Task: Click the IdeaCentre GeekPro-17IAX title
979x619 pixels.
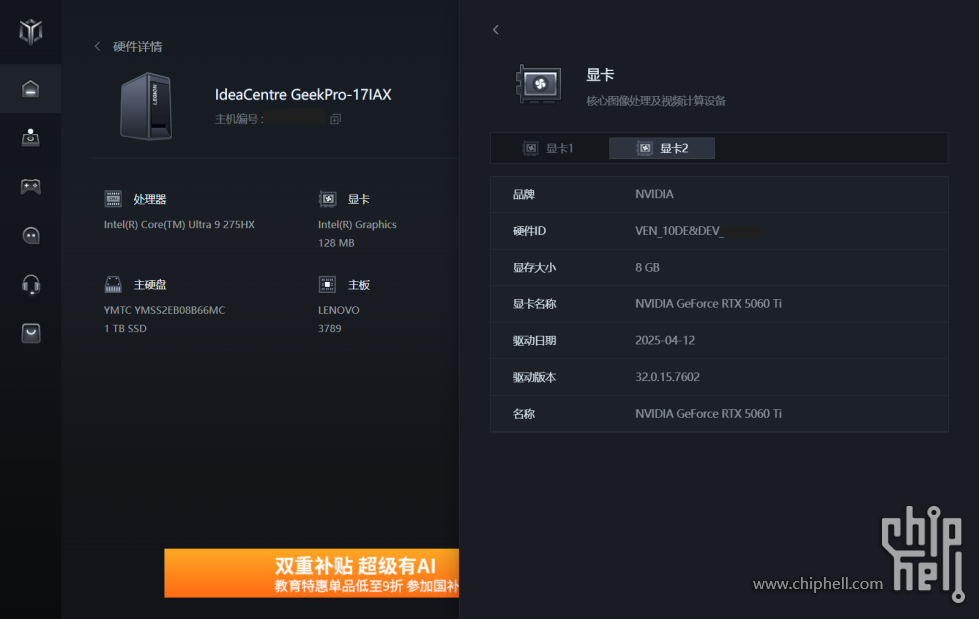Action: (x=303, y=94)
